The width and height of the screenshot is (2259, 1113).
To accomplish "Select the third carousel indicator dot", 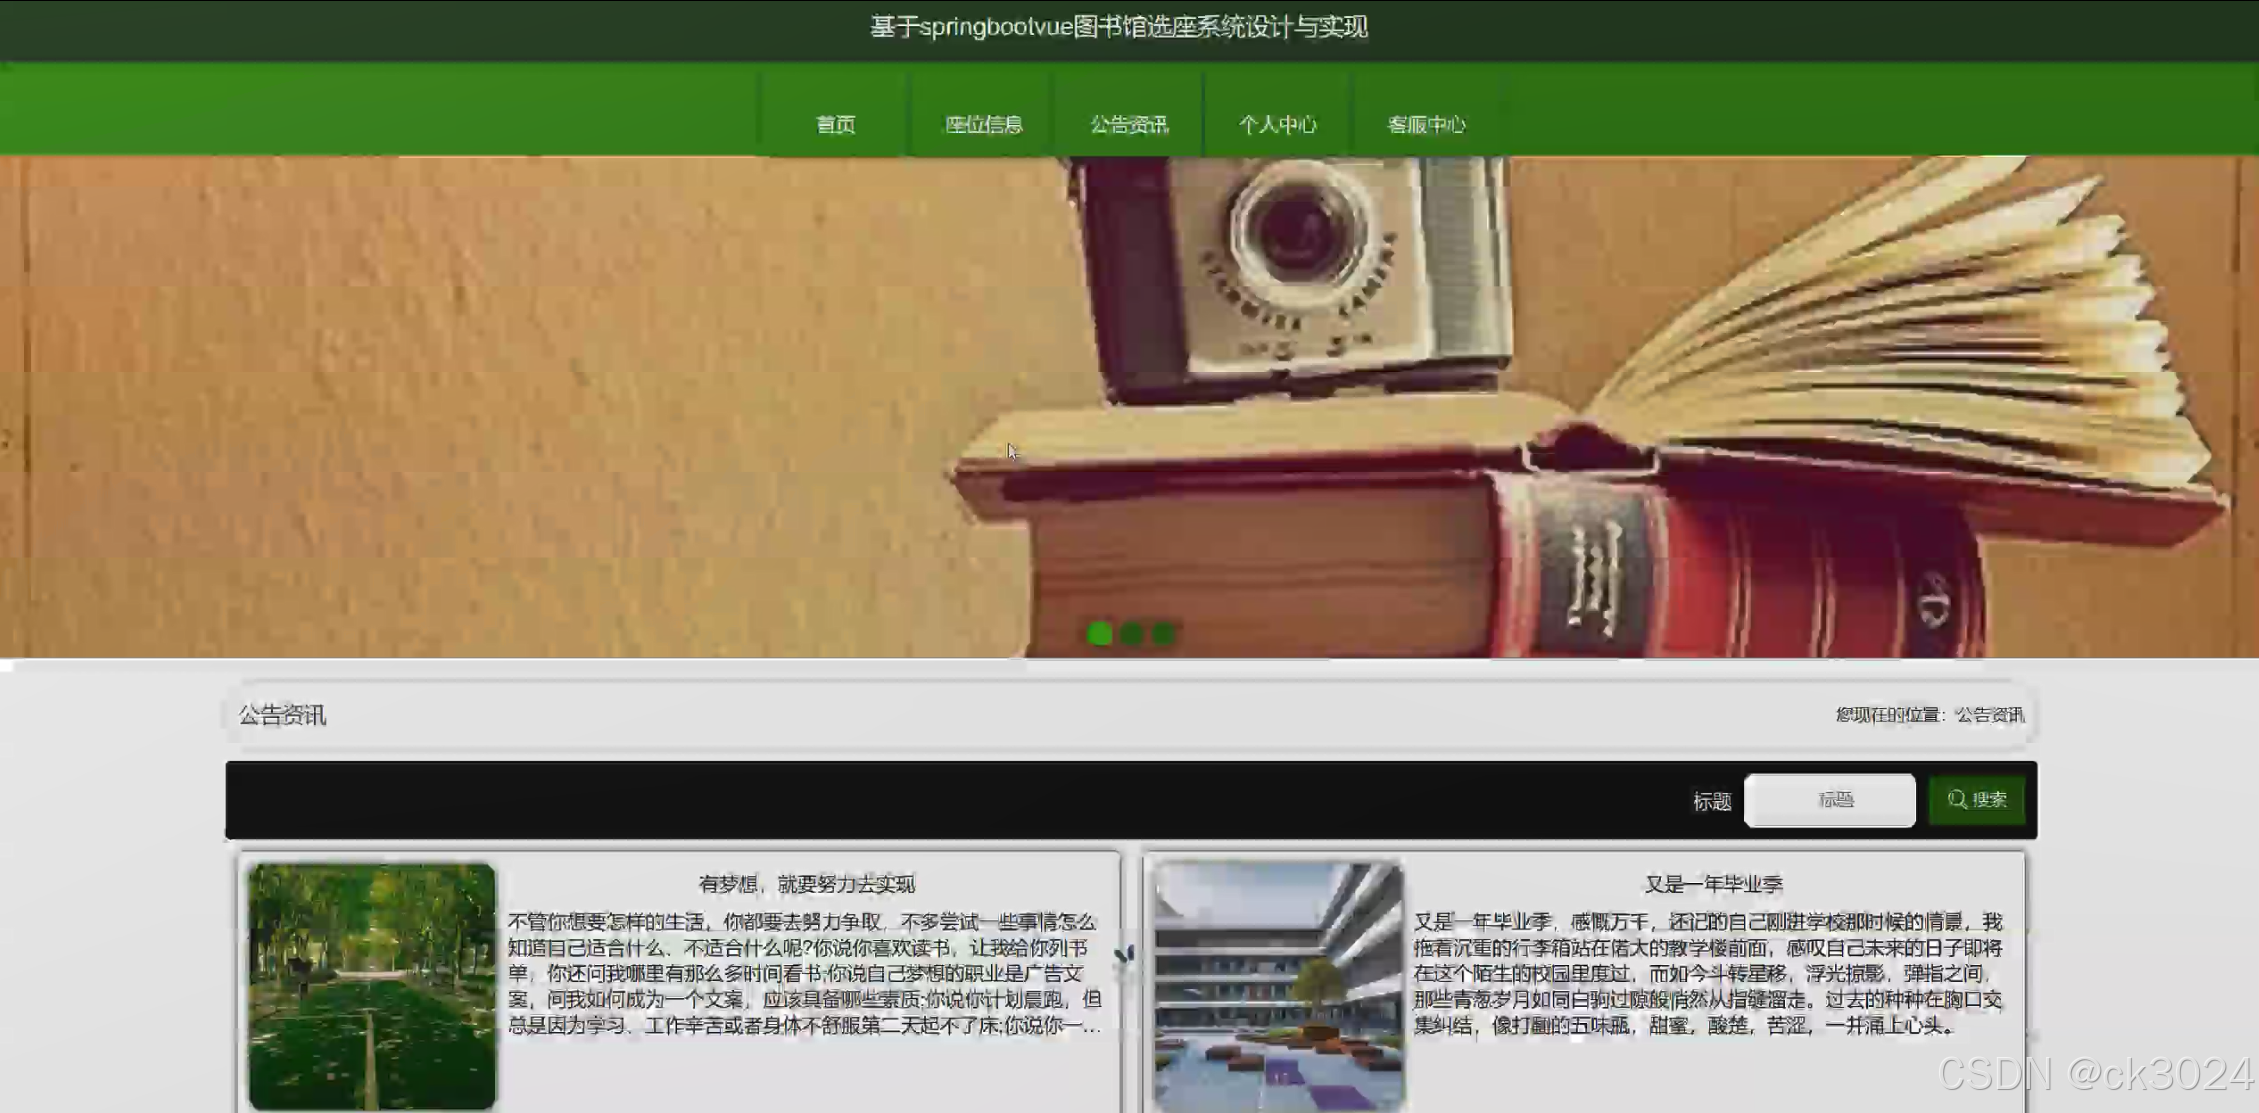I will (1163, 633).
